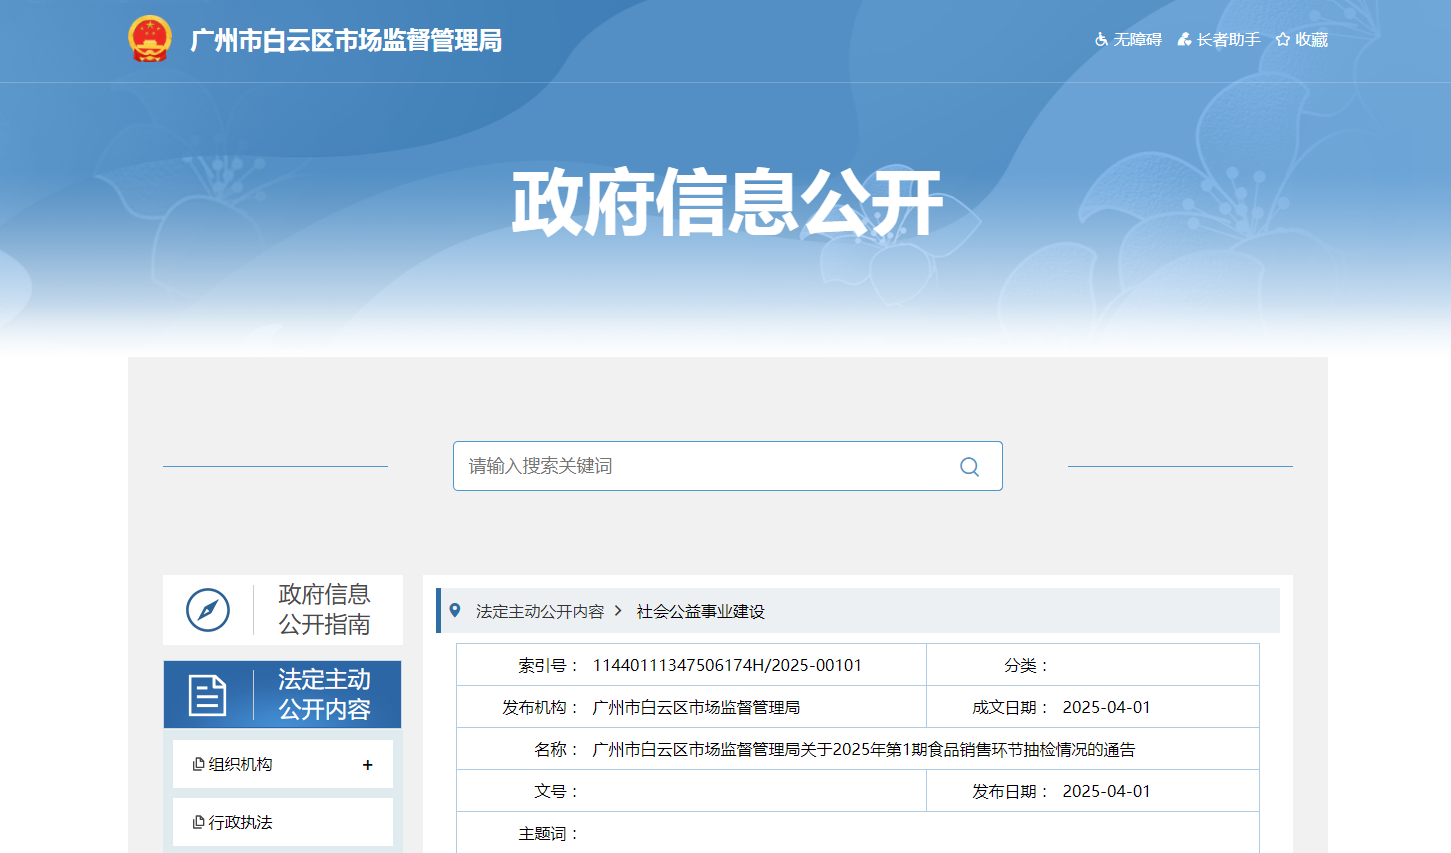Click the star favorite icon
Screen dimensions: 1451x853
(1283, 40)
